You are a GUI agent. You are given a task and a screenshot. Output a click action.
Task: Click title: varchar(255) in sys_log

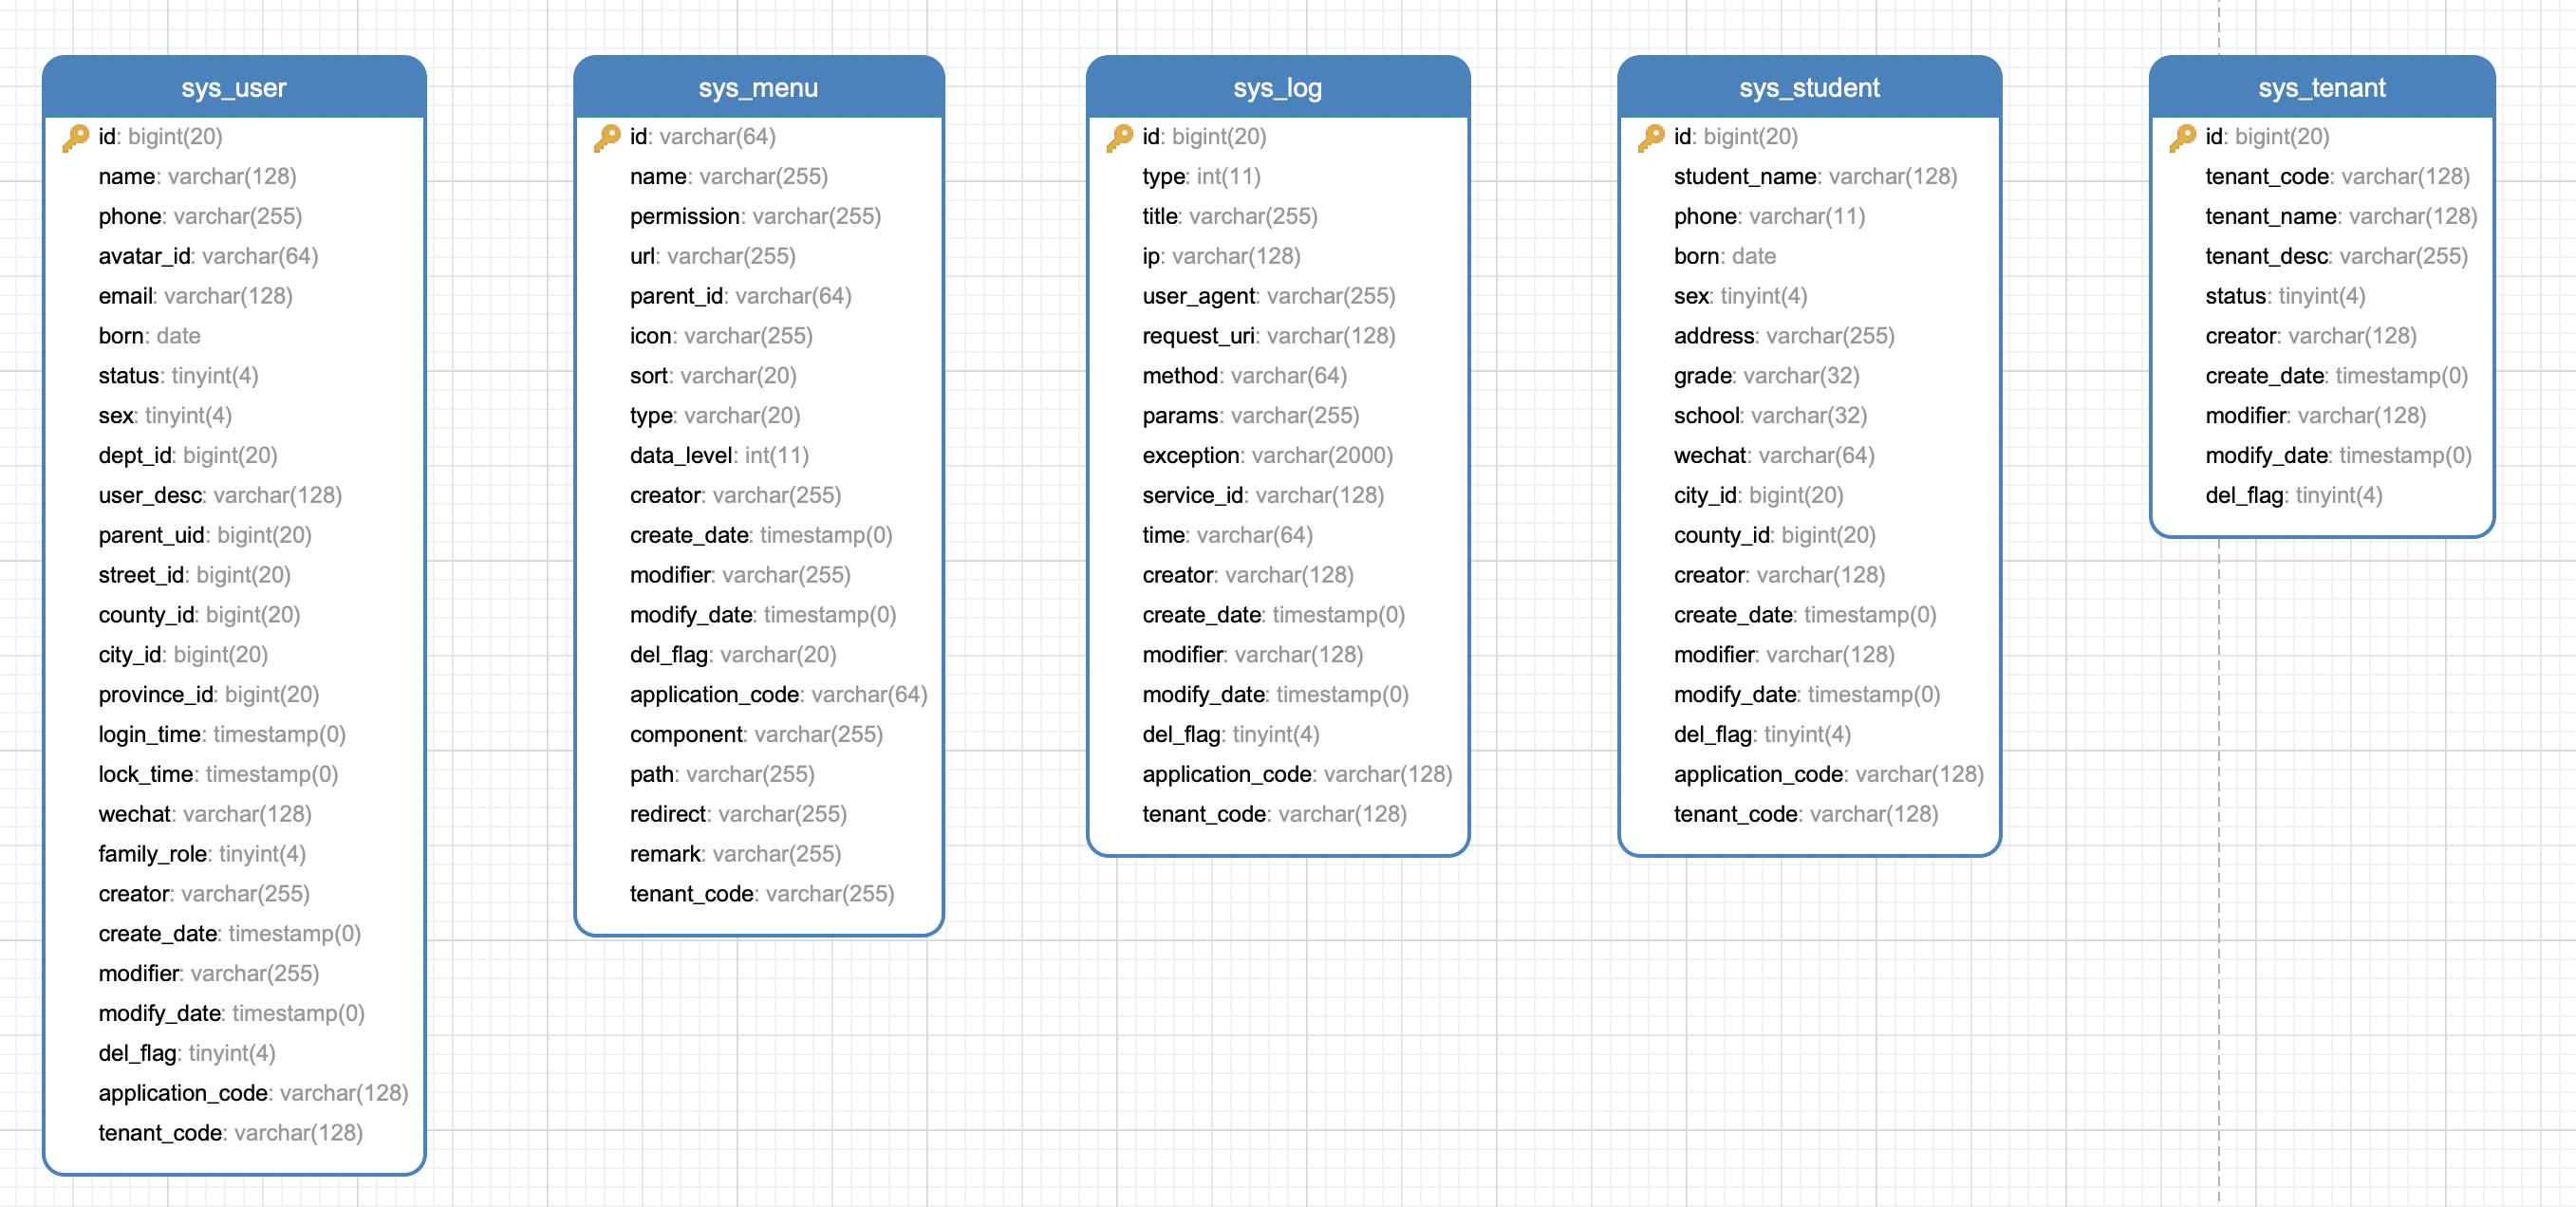(1230, 216)
